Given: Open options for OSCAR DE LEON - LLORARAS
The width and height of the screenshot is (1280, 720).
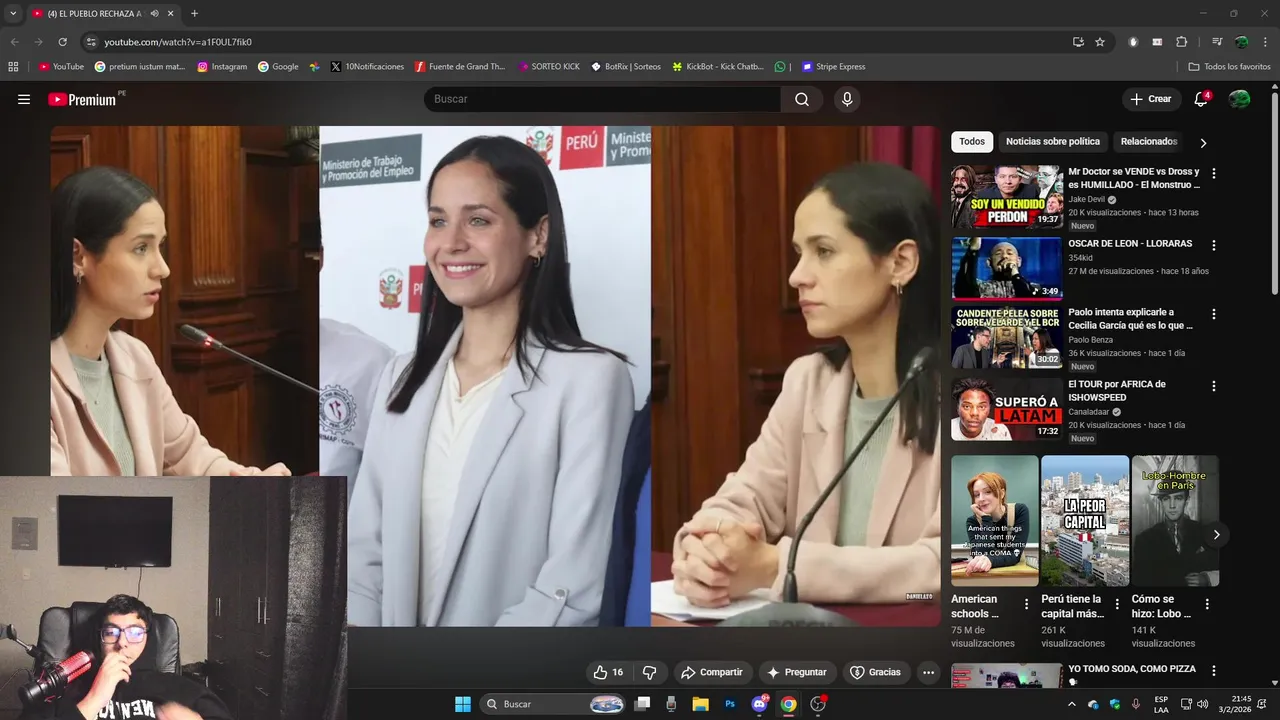Looking at the screenshot, I should [1214, 245].
